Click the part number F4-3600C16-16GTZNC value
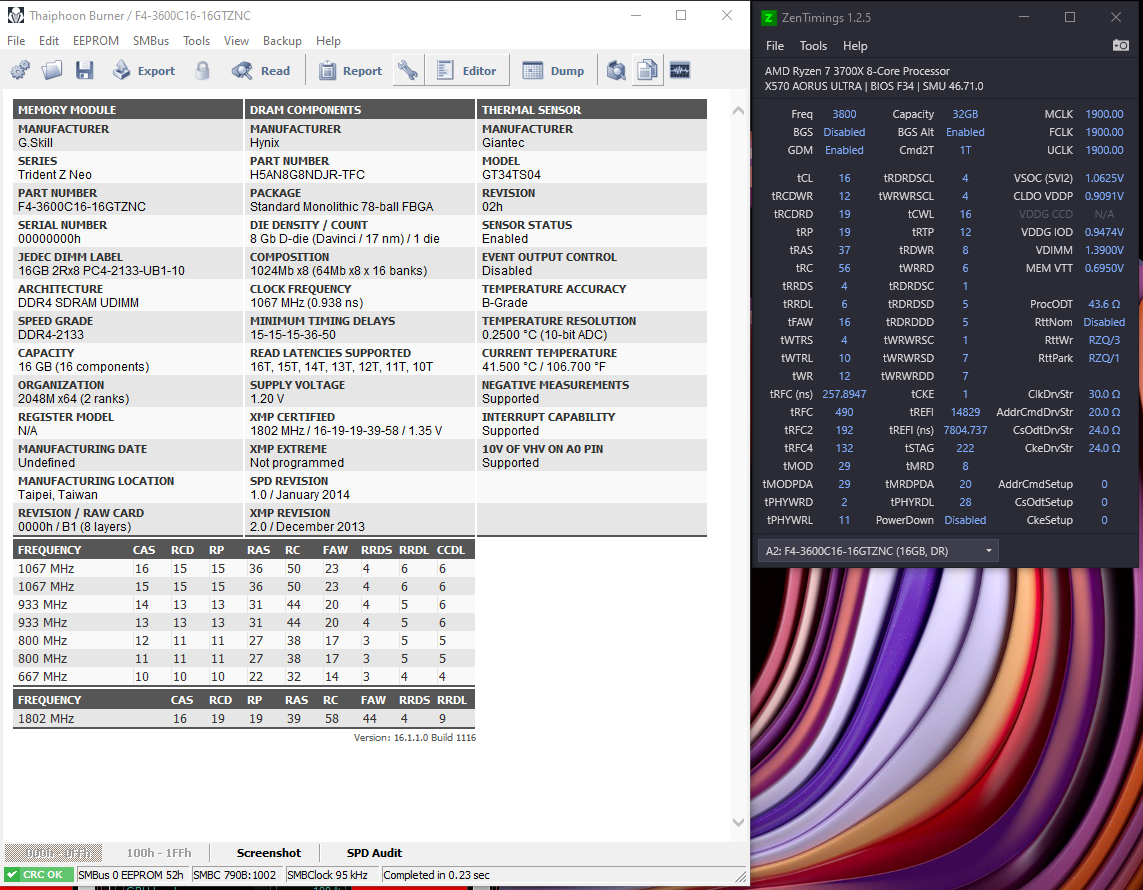This screenshot has width=1143, height=890. tap(82, 207)
